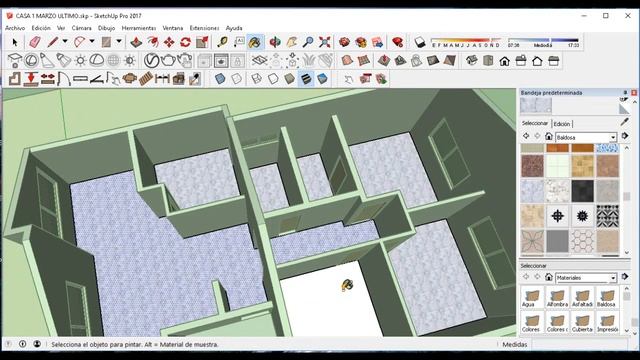
Task: Select the arrow Select tool
Action: point(15,42)
